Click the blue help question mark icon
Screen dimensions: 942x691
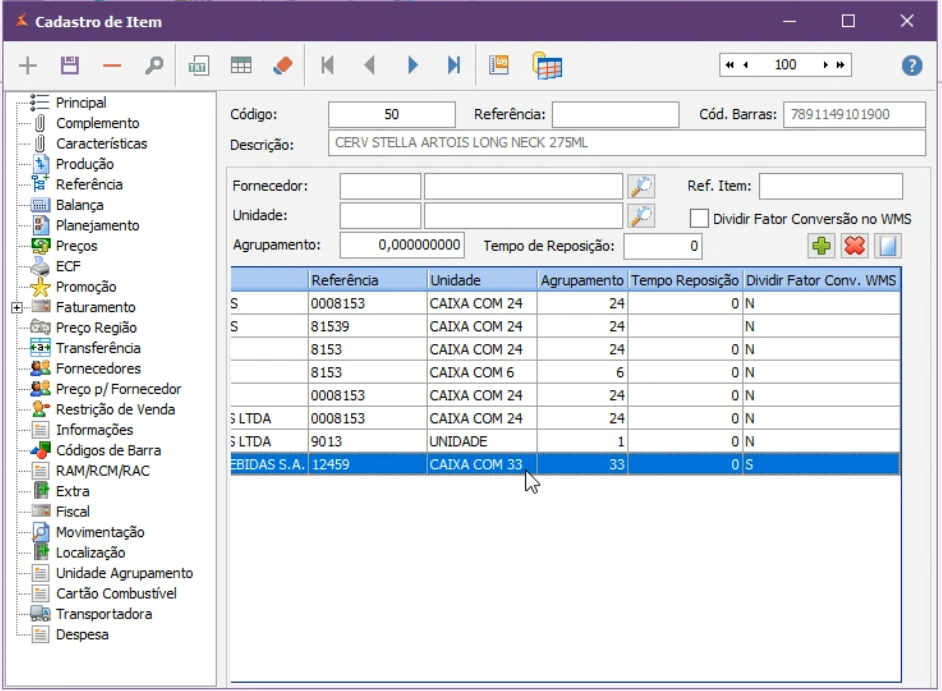(x=911, y=66)
